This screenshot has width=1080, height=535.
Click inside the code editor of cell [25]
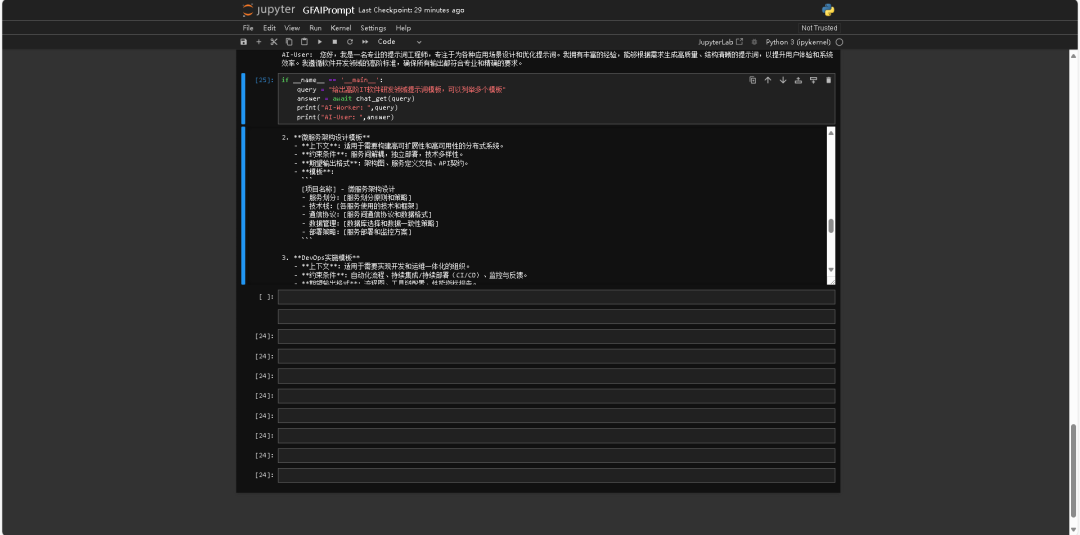pyautogui.click(x=557, y=98)
